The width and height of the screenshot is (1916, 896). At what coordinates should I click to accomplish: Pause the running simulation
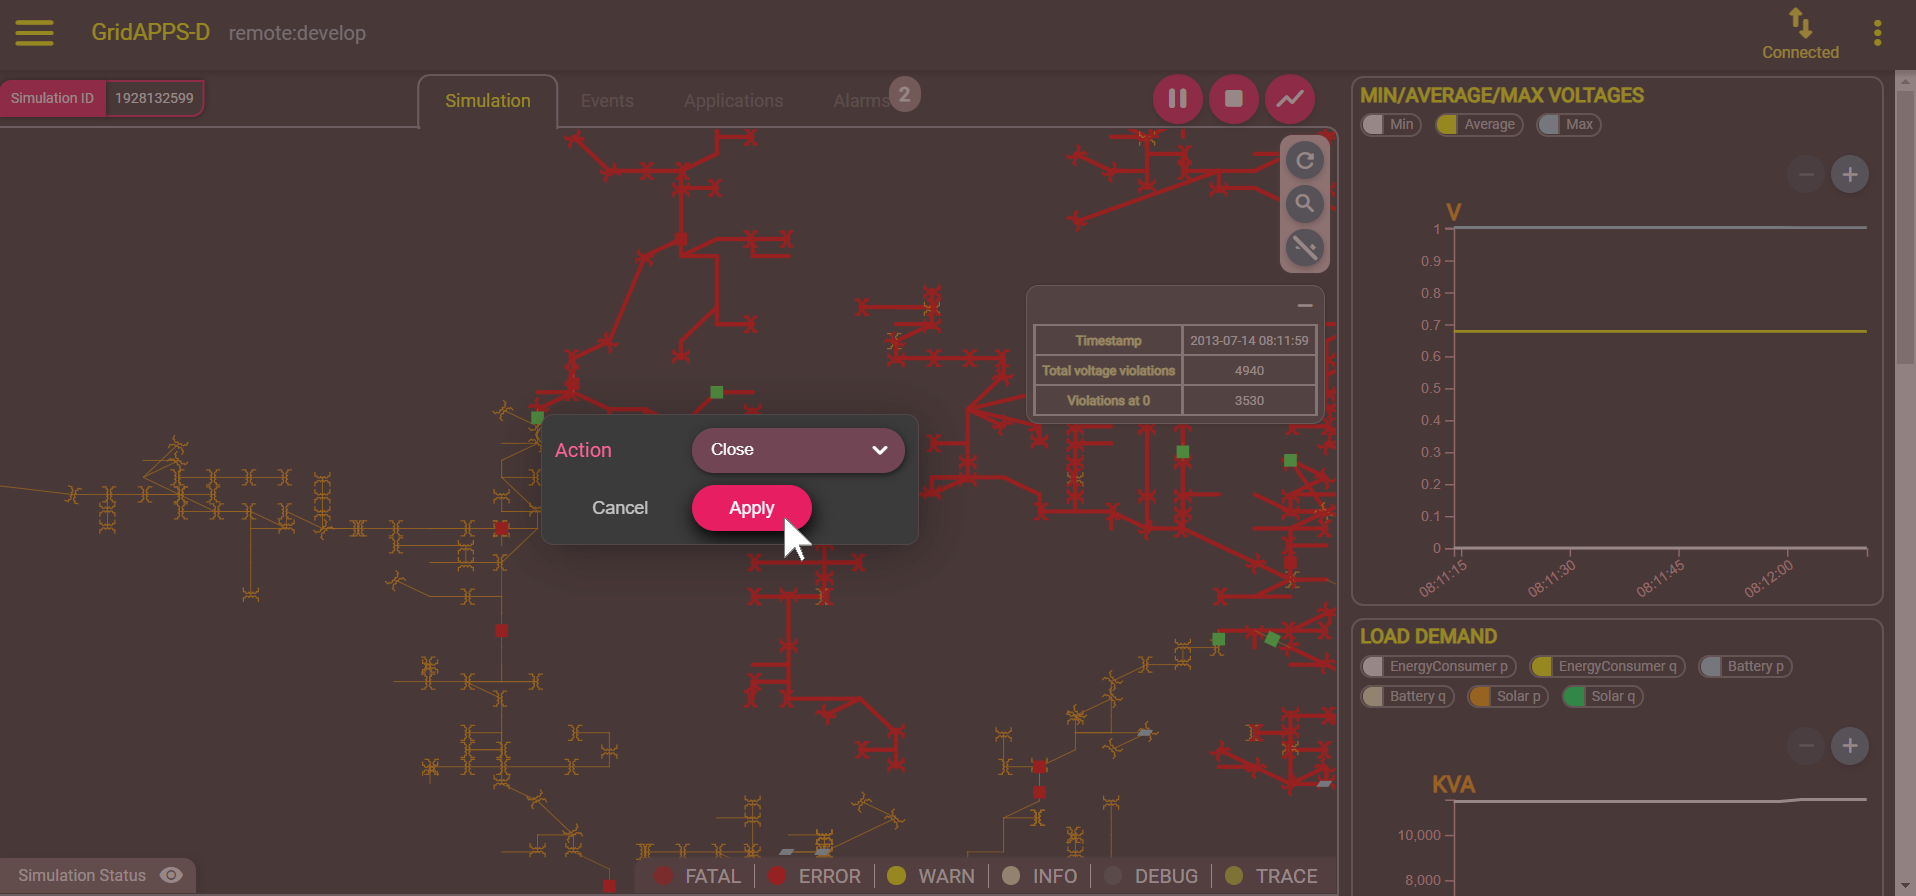click(1178, 99)
